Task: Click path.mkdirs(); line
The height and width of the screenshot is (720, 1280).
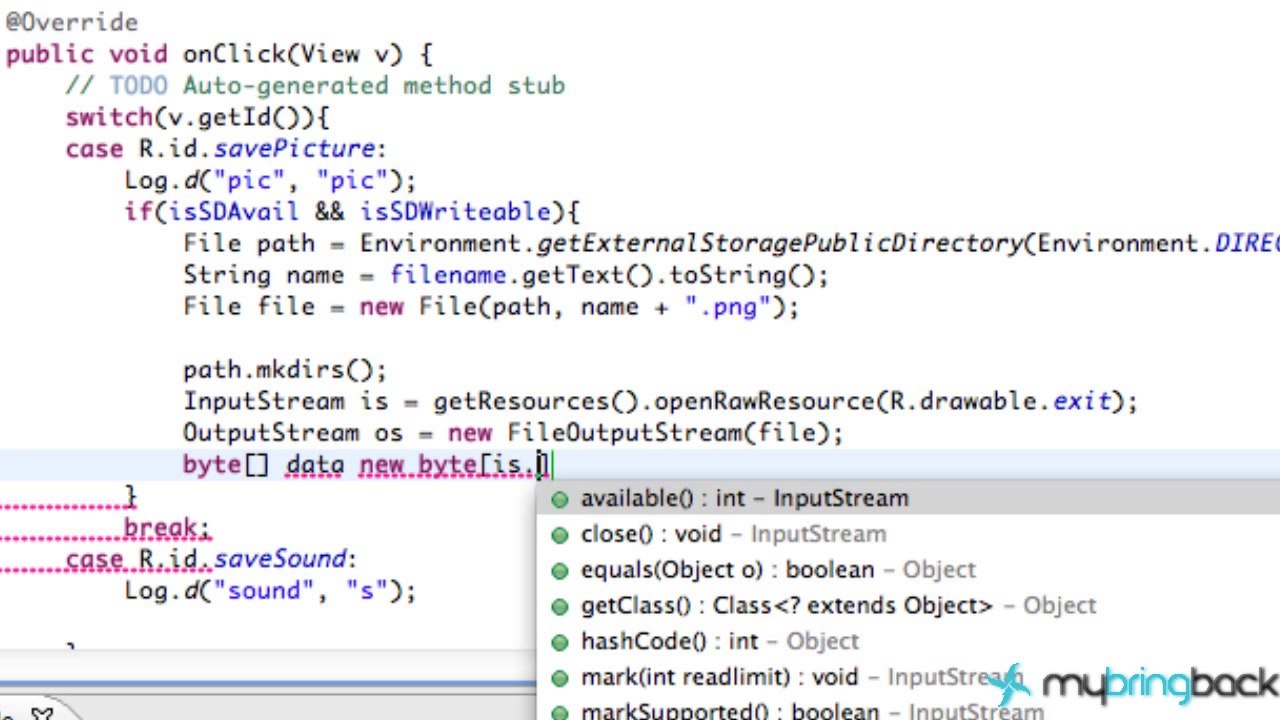Action: 285,370
